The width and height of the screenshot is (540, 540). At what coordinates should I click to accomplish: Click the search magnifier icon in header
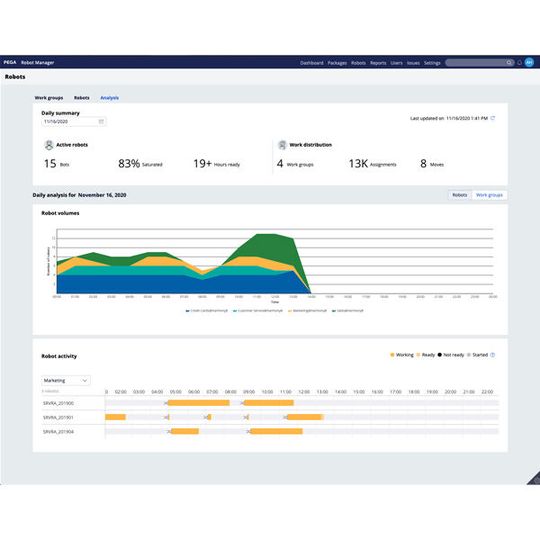tap(509, 63)
